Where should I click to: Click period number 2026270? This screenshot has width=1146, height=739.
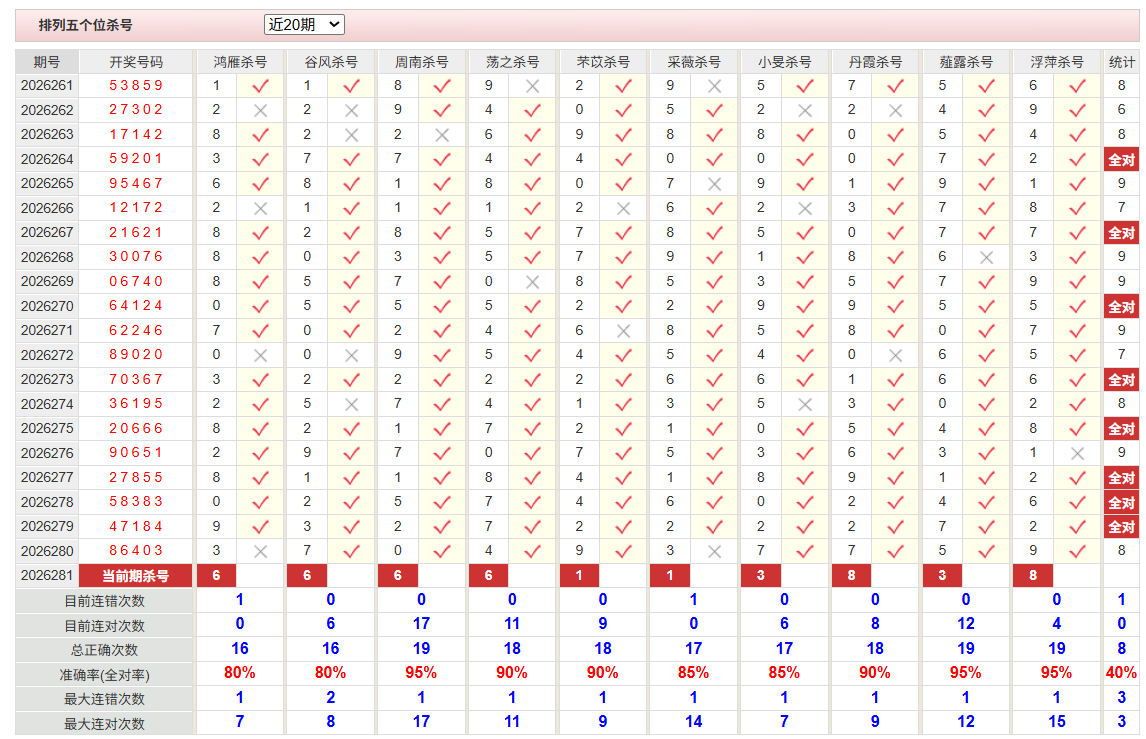pyautogui.click(x=47, y=306)
